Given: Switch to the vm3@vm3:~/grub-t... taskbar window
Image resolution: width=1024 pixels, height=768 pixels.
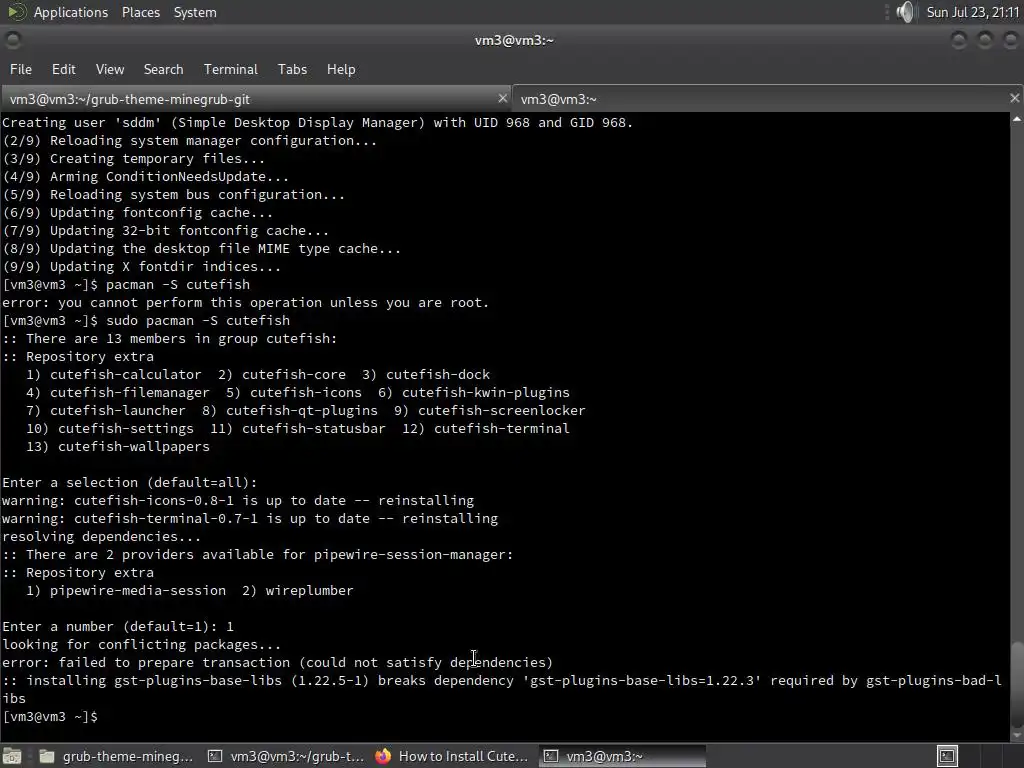Looking at the screenshot, I should pyautogui.click(x=286, y=756).
